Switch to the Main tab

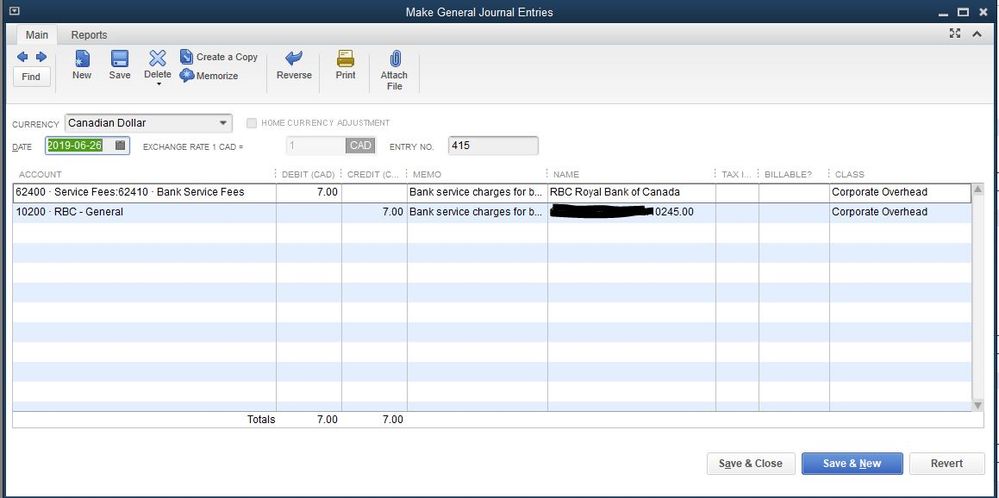click(37, 35)
